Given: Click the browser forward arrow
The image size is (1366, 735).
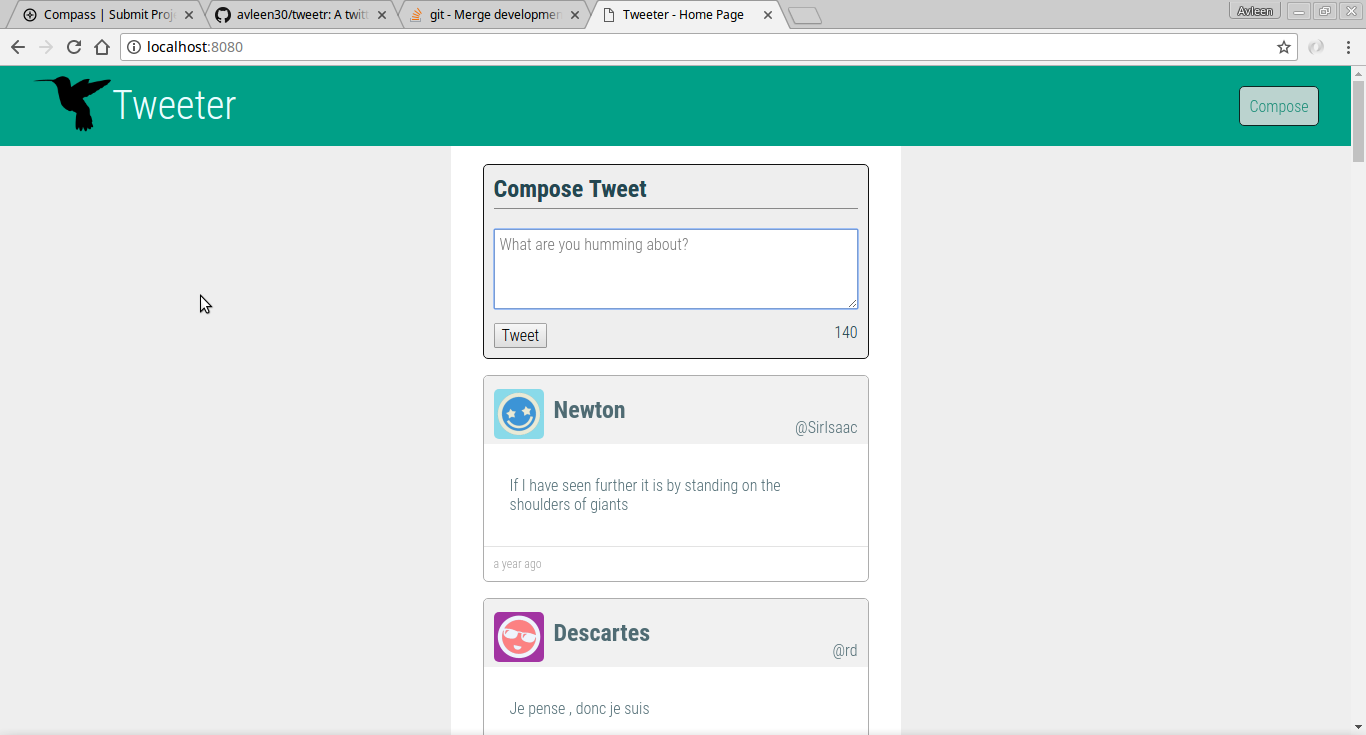Looking at the screenshot, I should coord(46,47).
